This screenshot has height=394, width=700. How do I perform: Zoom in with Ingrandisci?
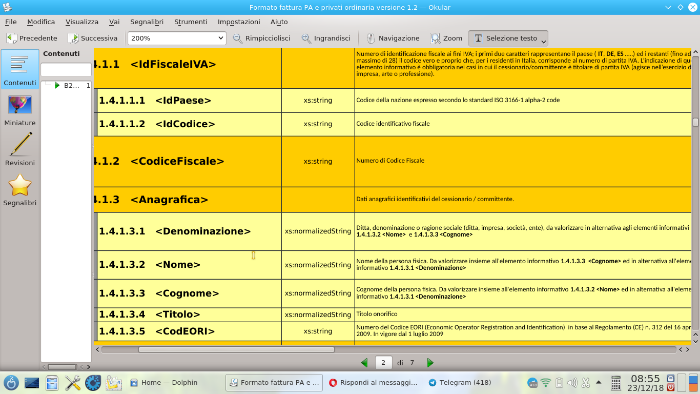click(326, 38)
